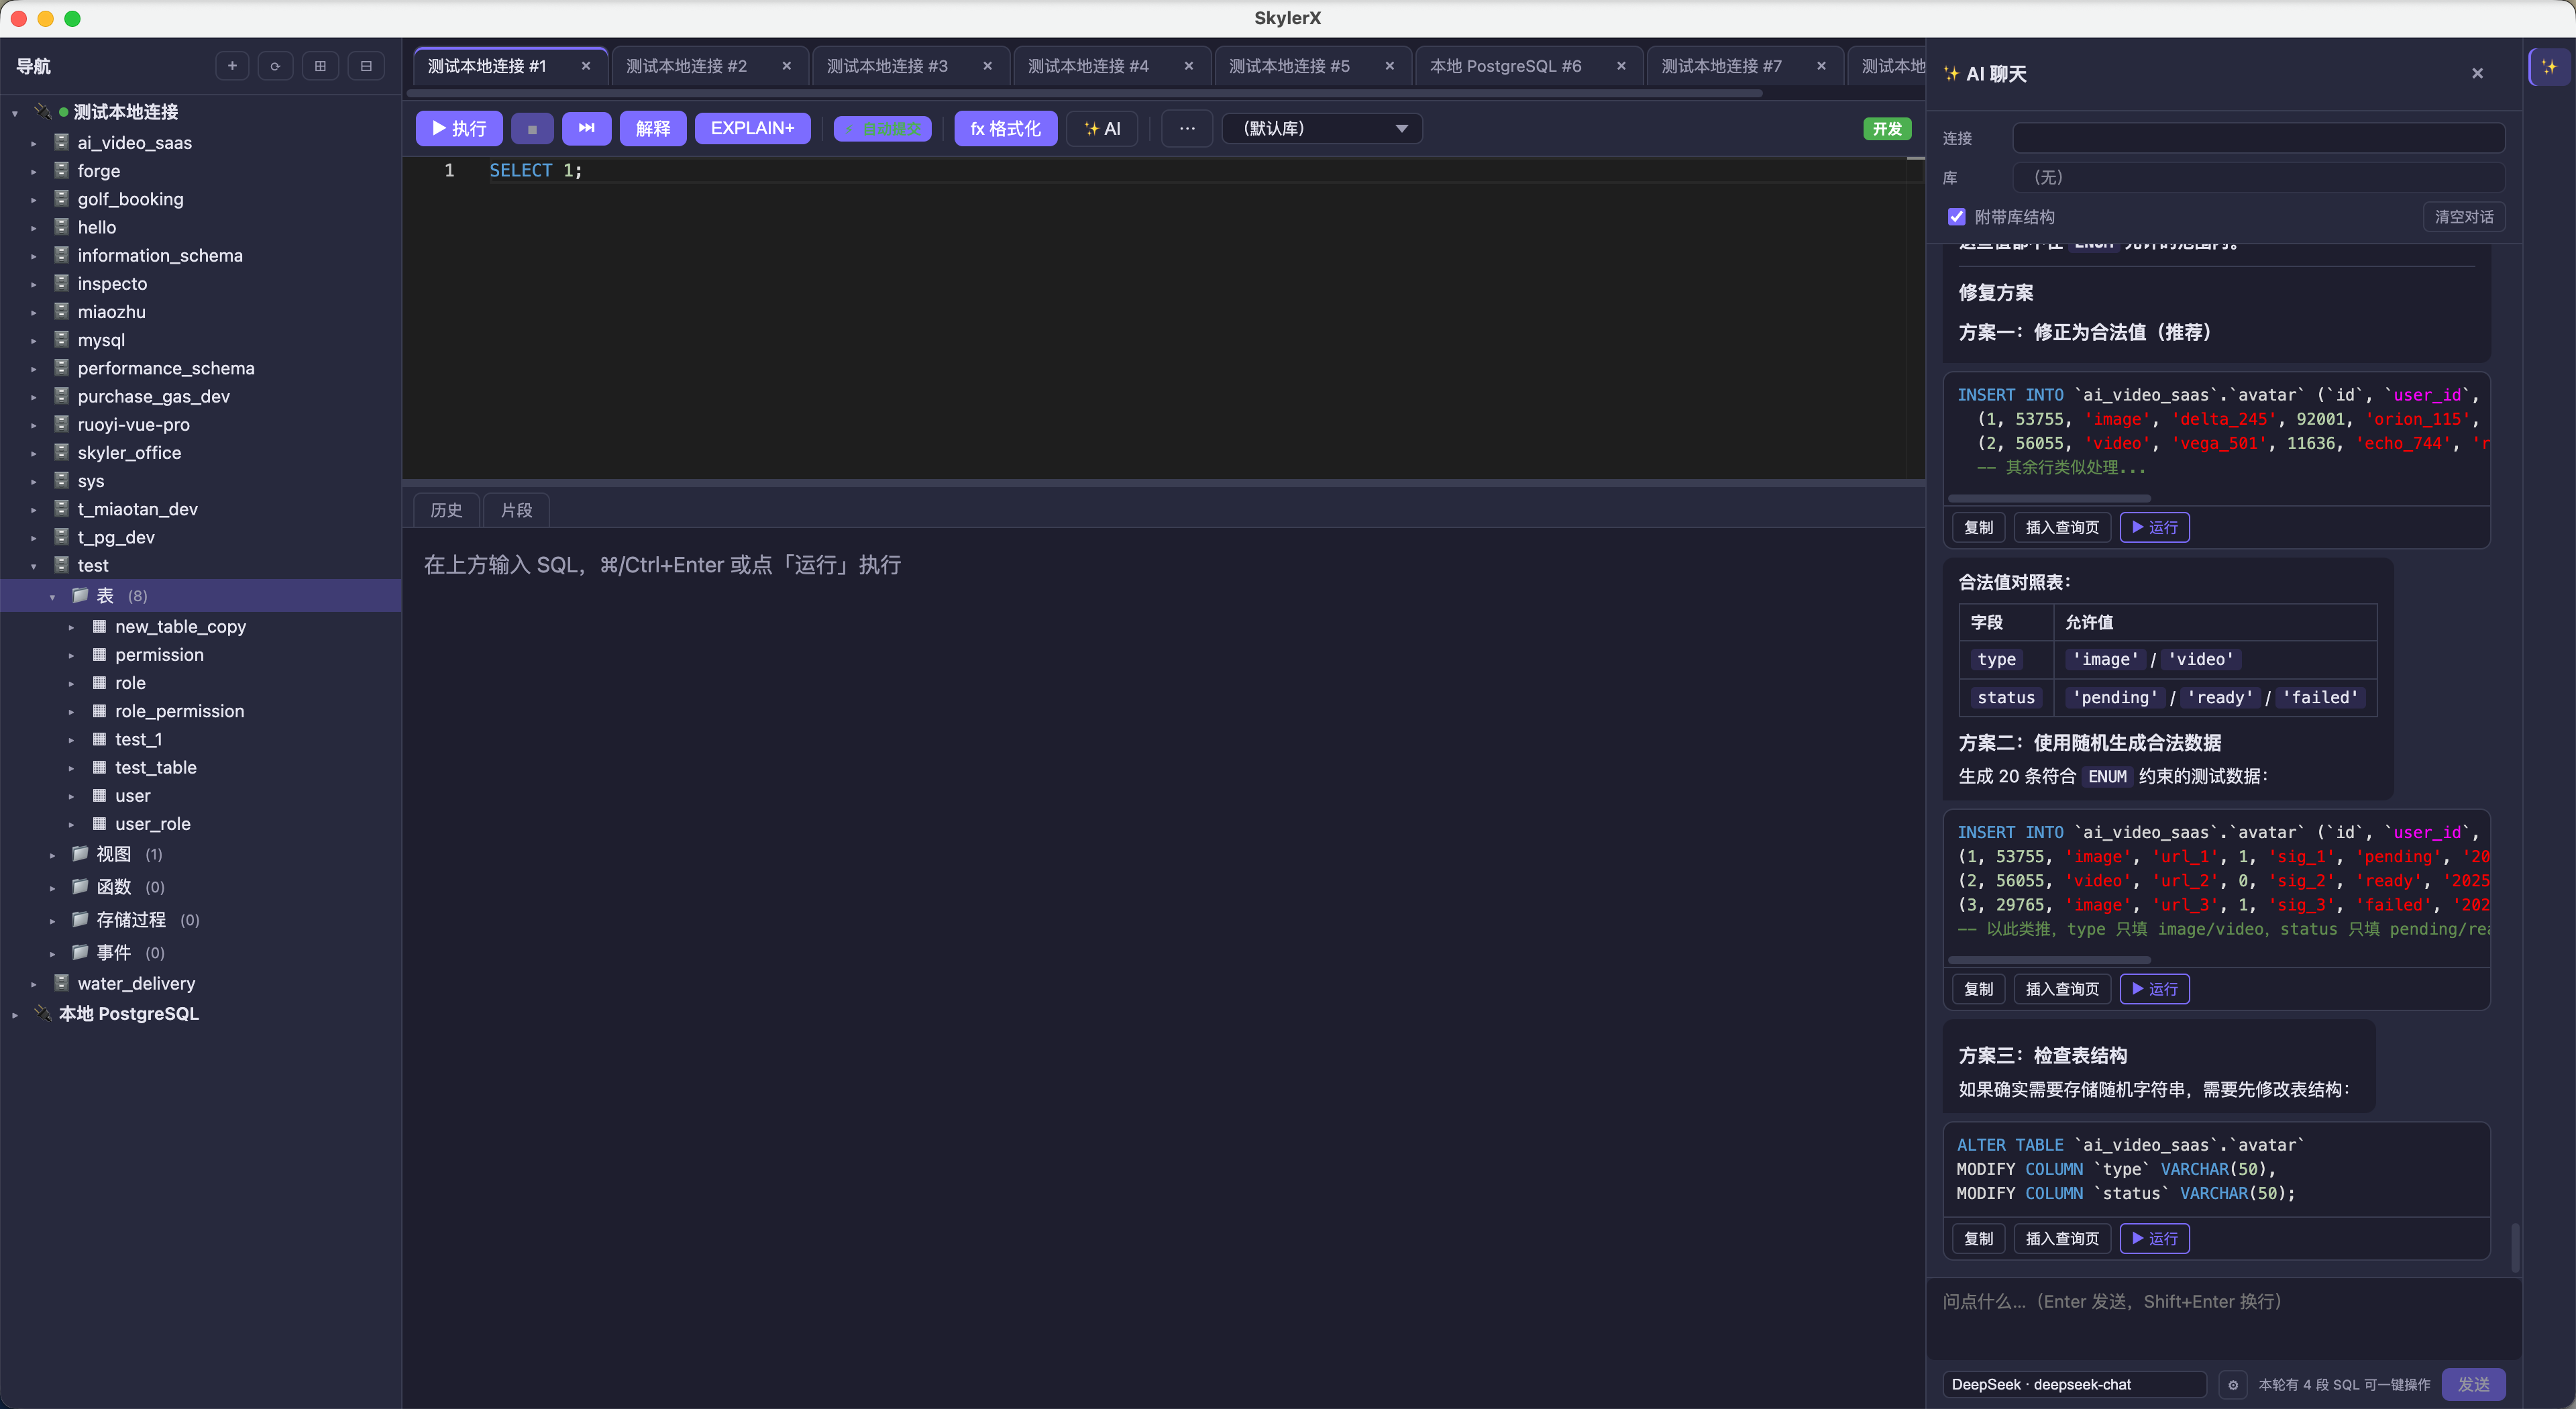
Task: Click the 发送 send button
Action: (x=2473, y=1384)
